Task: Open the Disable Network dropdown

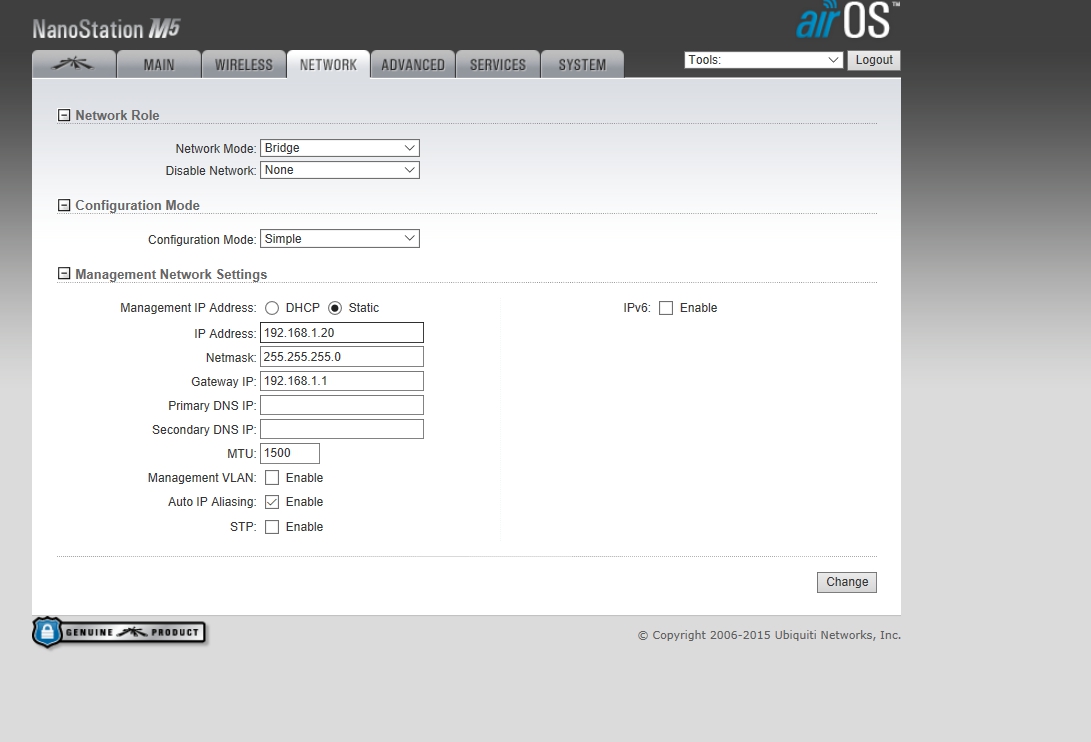Action: (x=339, y=170)
